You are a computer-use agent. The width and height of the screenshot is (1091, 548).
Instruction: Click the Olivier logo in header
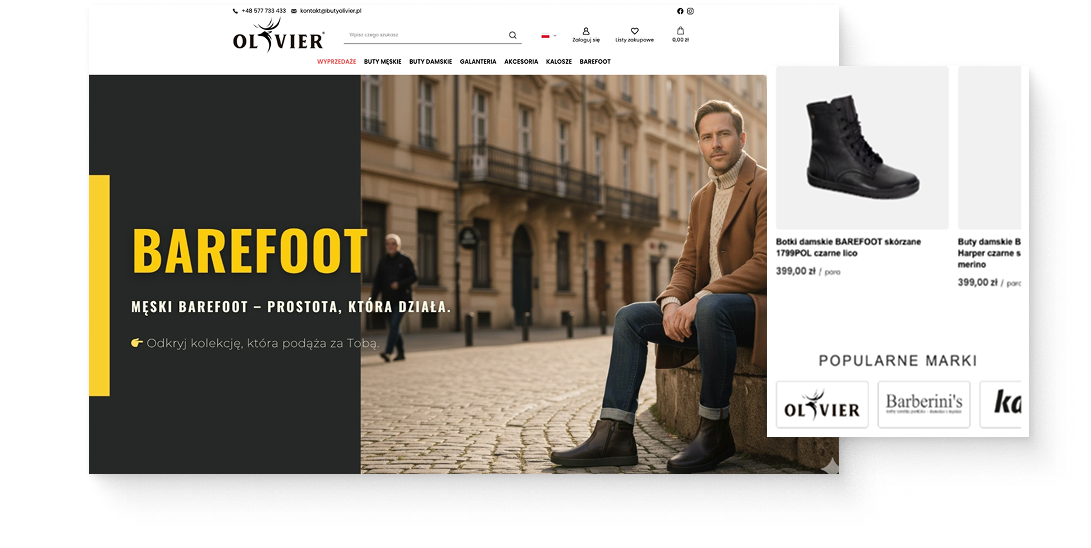tap(278, 36)
